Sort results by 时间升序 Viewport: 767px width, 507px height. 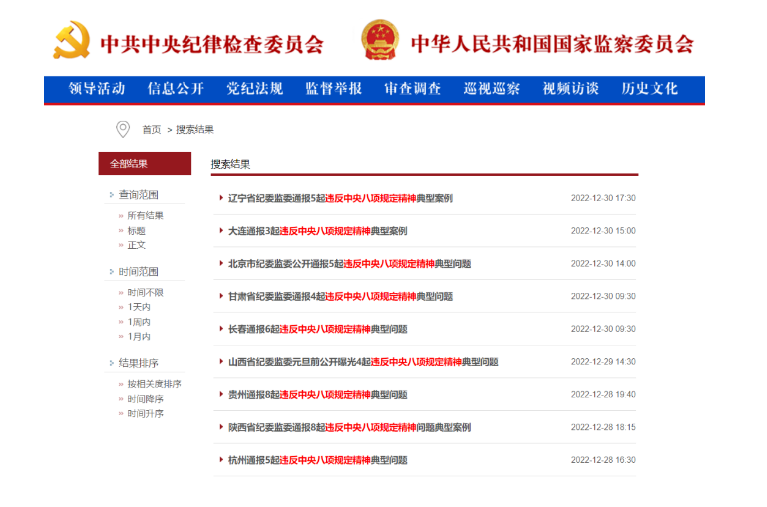[x=145, y=414]
